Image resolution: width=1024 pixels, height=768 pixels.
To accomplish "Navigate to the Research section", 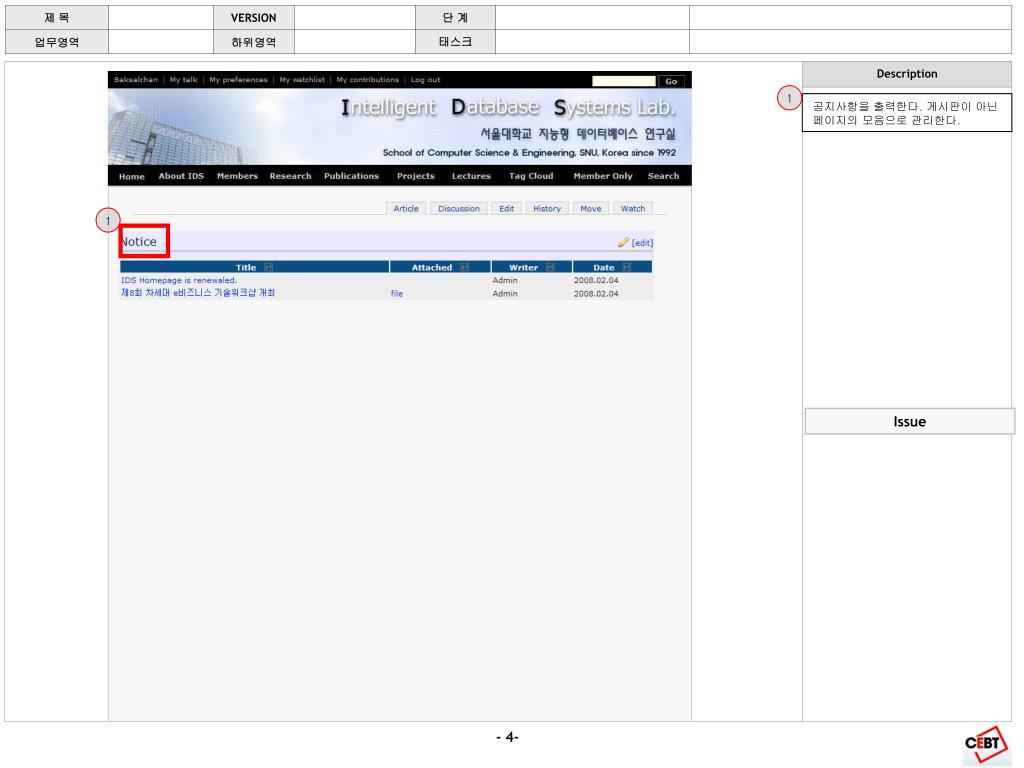I will (291, 176).
